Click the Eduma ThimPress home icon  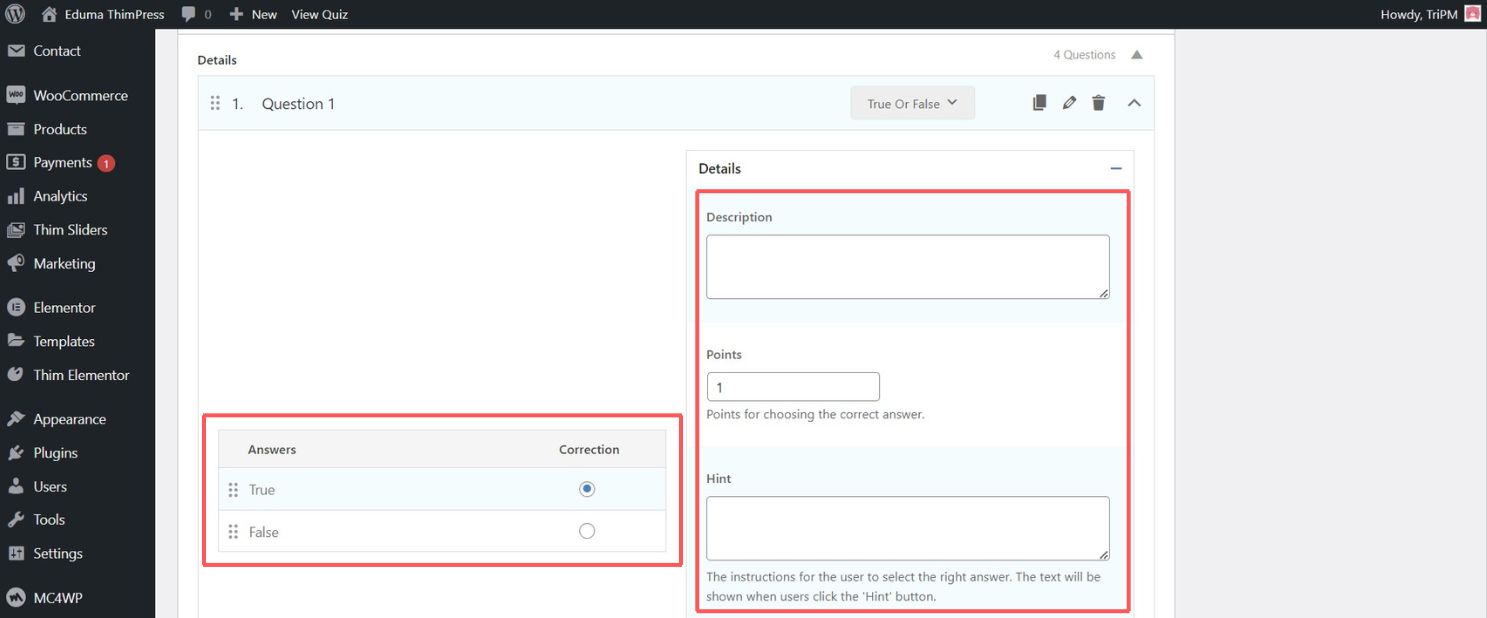click(x=50, y=14)
